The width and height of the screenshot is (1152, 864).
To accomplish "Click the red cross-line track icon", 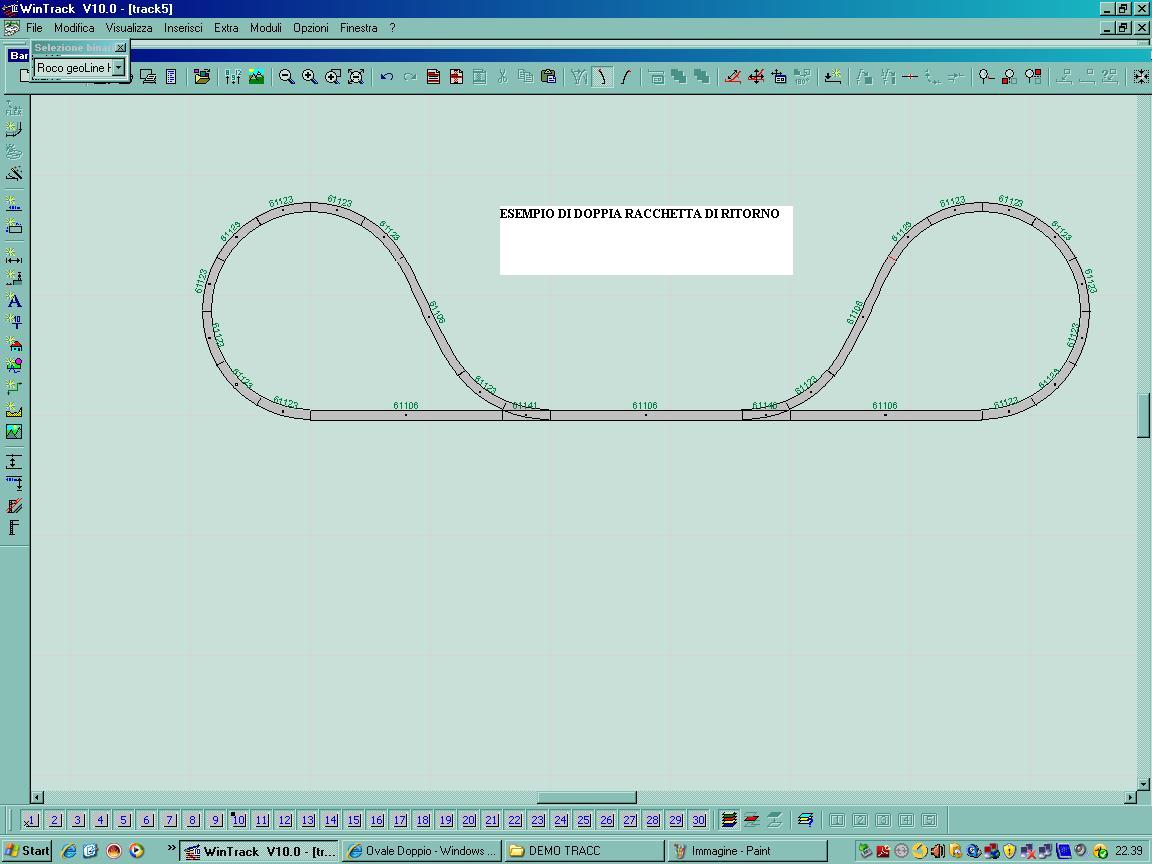I will click(910, 76).
